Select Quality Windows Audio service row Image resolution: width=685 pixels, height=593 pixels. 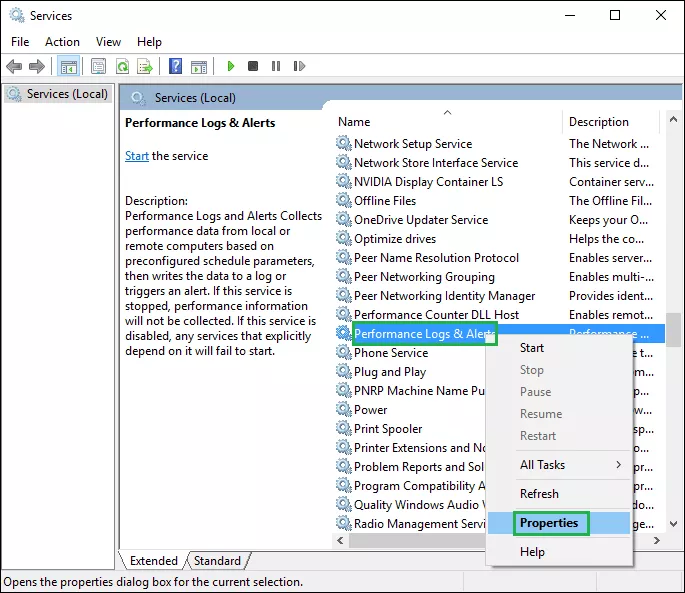(410, 505)
